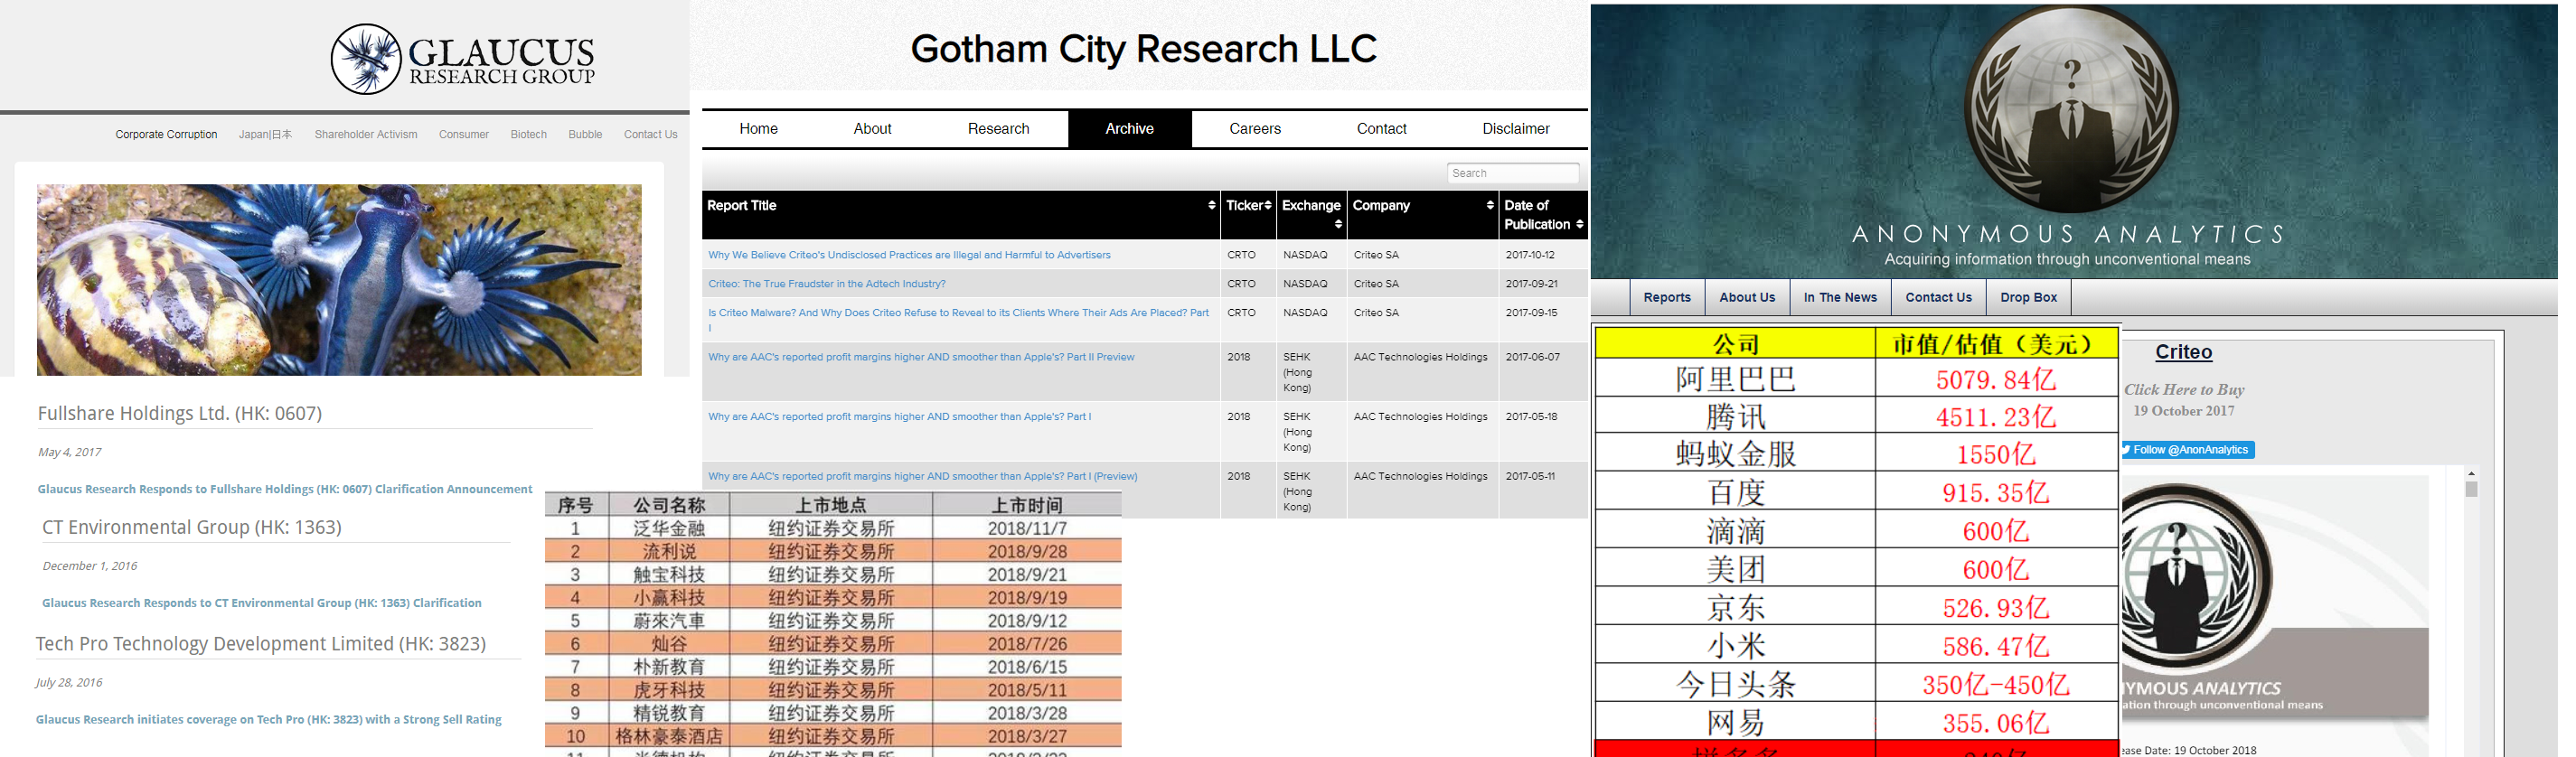Open the Gotham City Research About tab

(872, 129)
